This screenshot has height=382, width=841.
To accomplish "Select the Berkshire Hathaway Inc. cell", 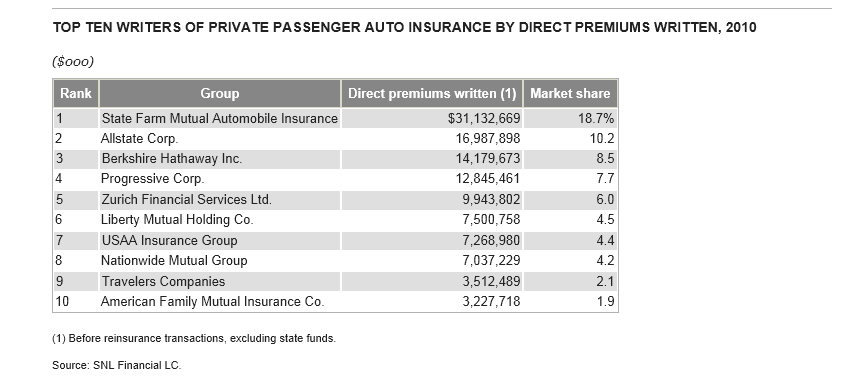I will tap(219, 159).
